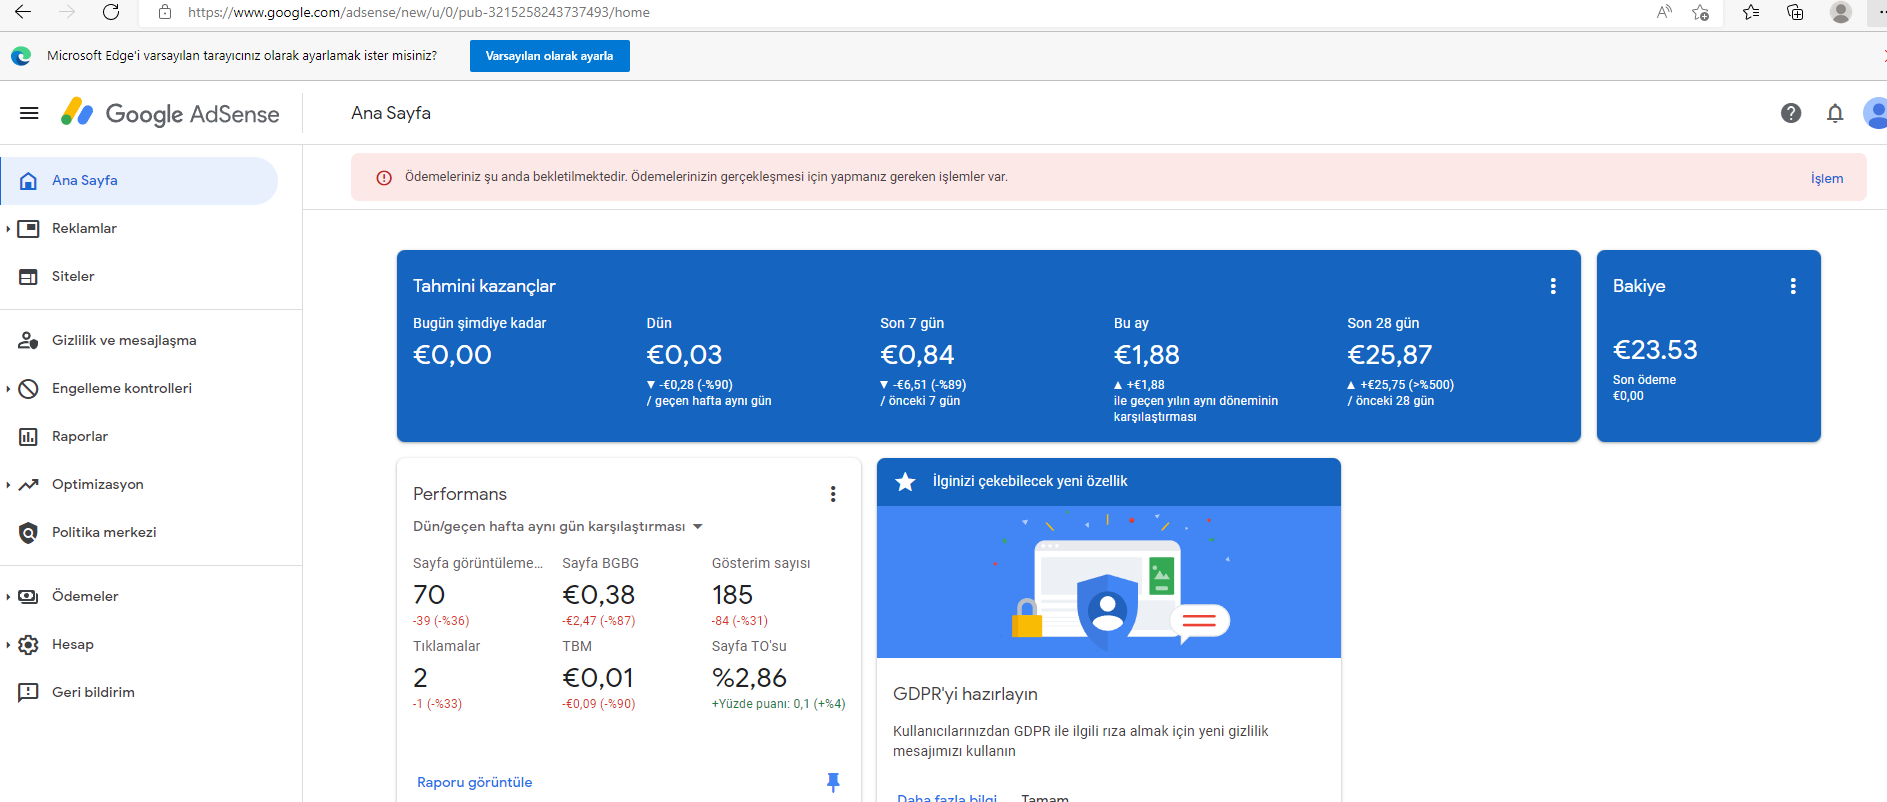This screenshot has width=1887, height=802.
Task: Open the Dün/geçen hafta comparison dropdown
Action: click(x=558, y=527)
